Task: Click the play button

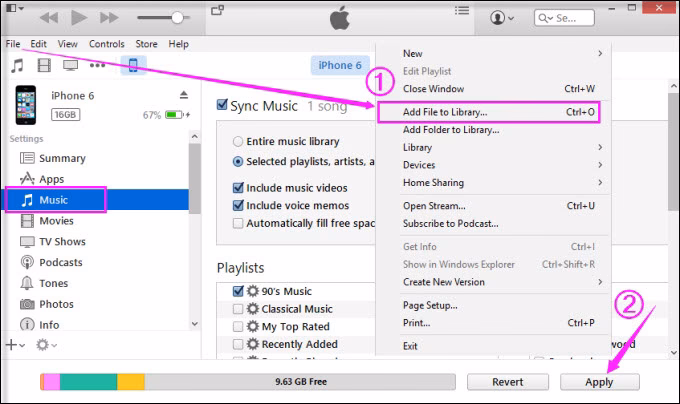Action: 78,18
